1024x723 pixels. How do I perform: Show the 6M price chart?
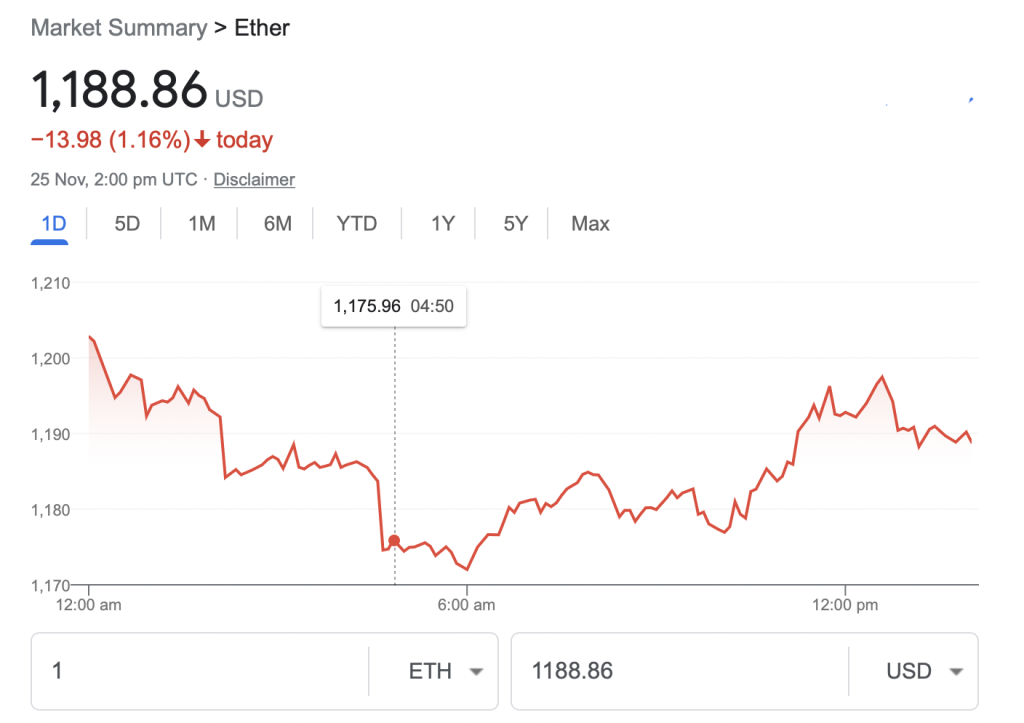click(278, 224)
